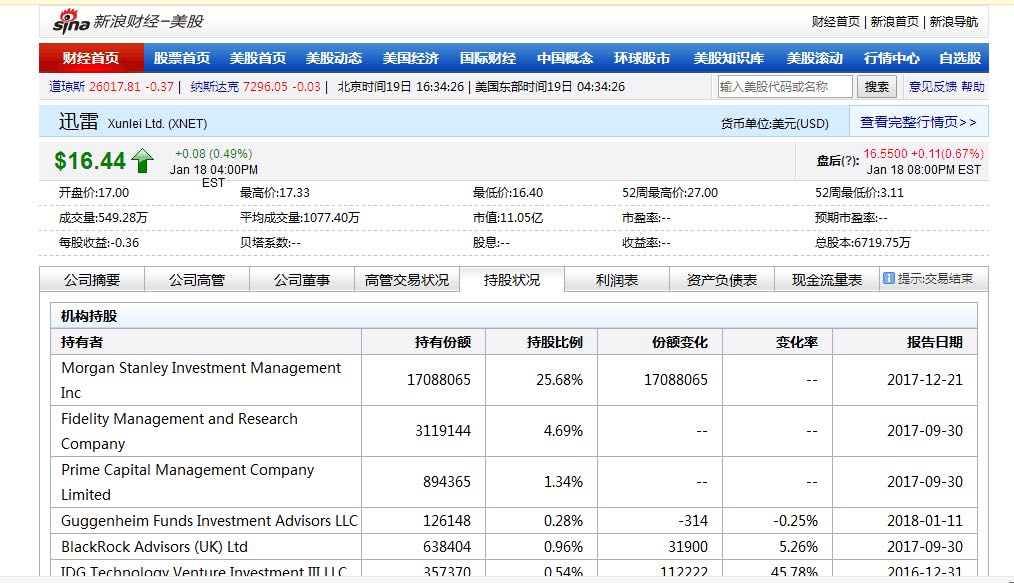Select the 高管交易状况 tab
Viewport: 1014px width, 583px height.
click(x=407, y=280)
